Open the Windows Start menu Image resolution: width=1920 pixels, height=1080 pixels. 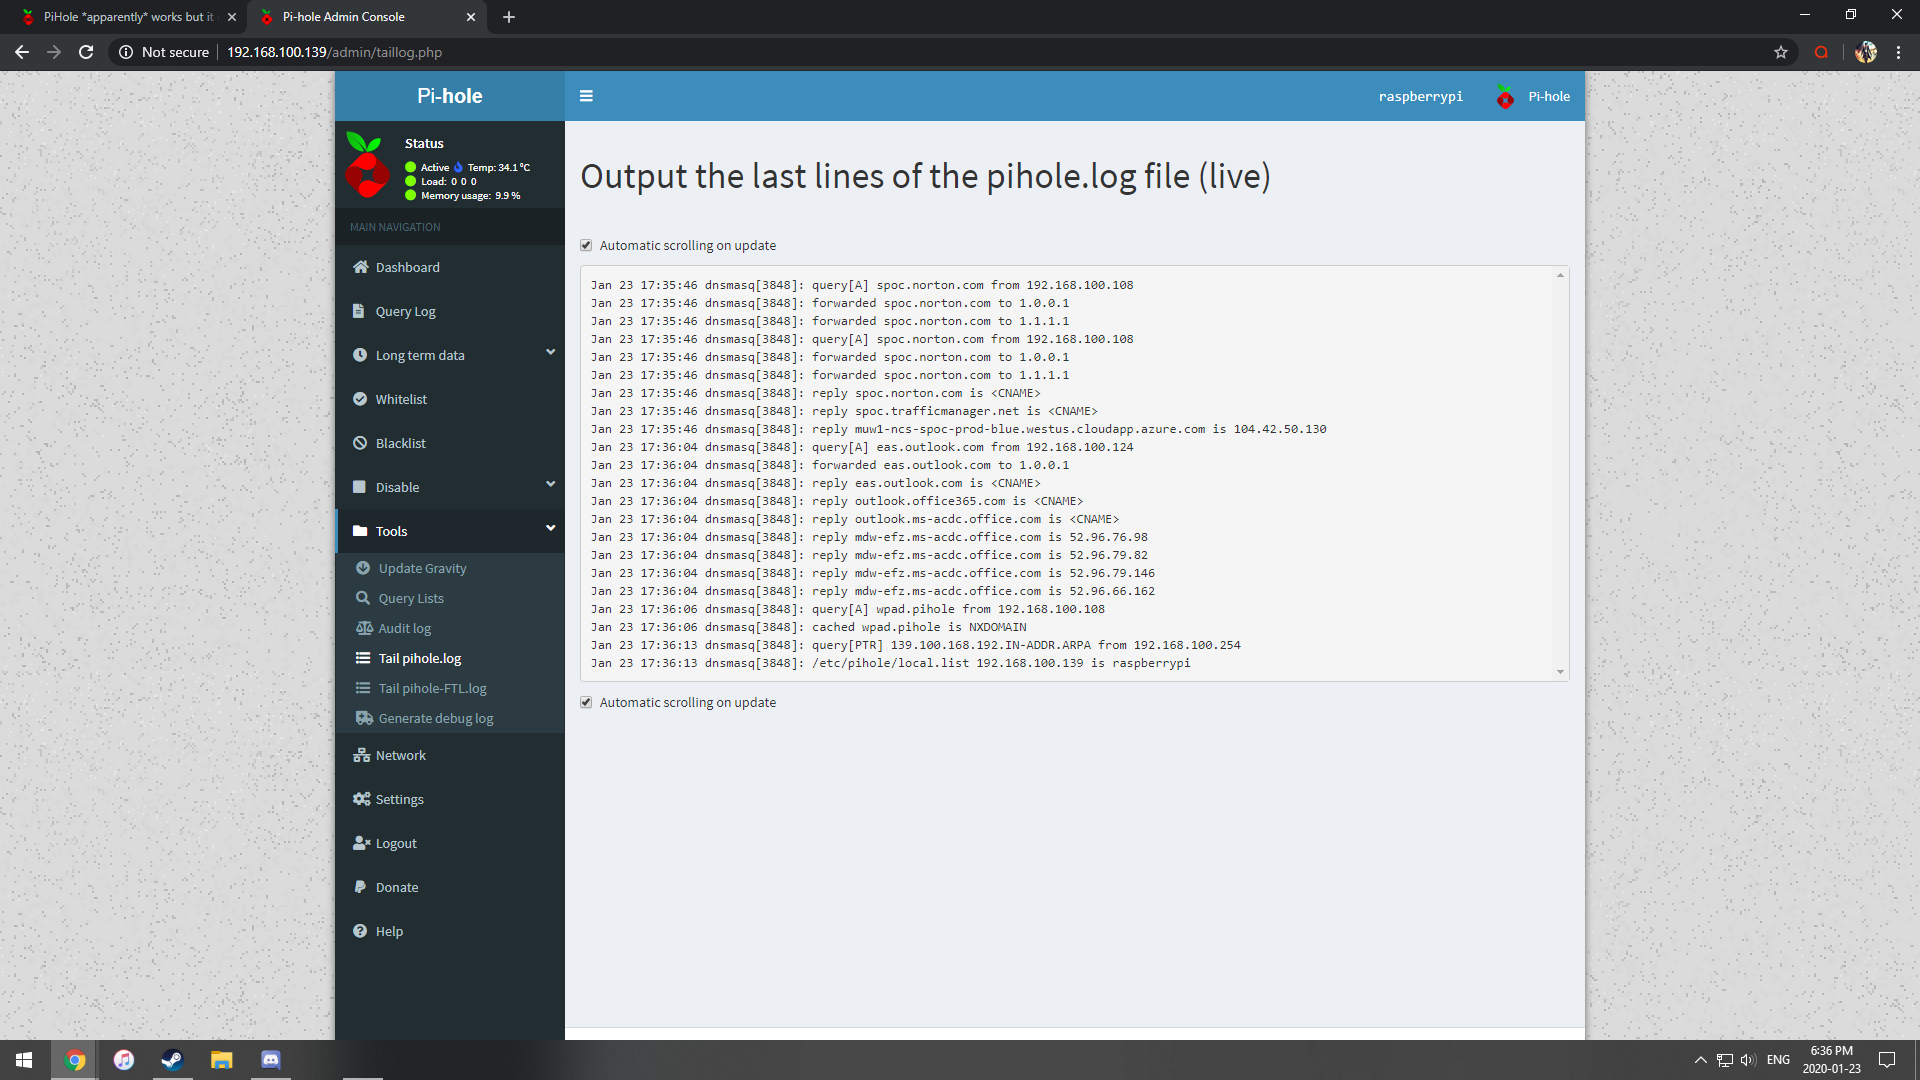click(24, 1060)
